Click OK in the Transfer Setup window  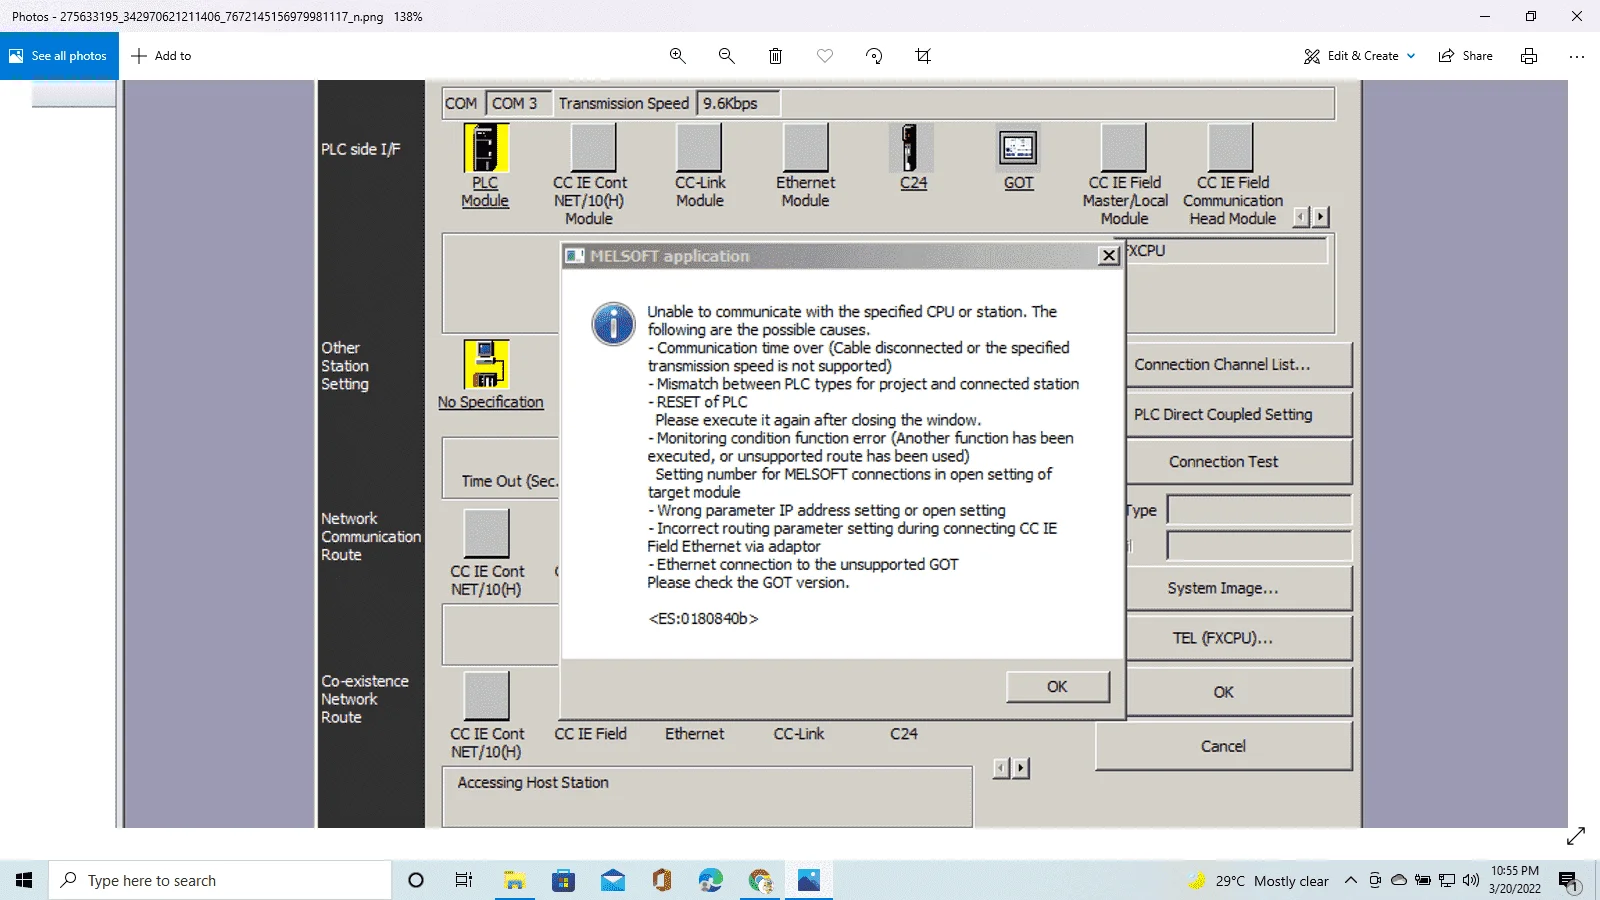click(1239, 692)
